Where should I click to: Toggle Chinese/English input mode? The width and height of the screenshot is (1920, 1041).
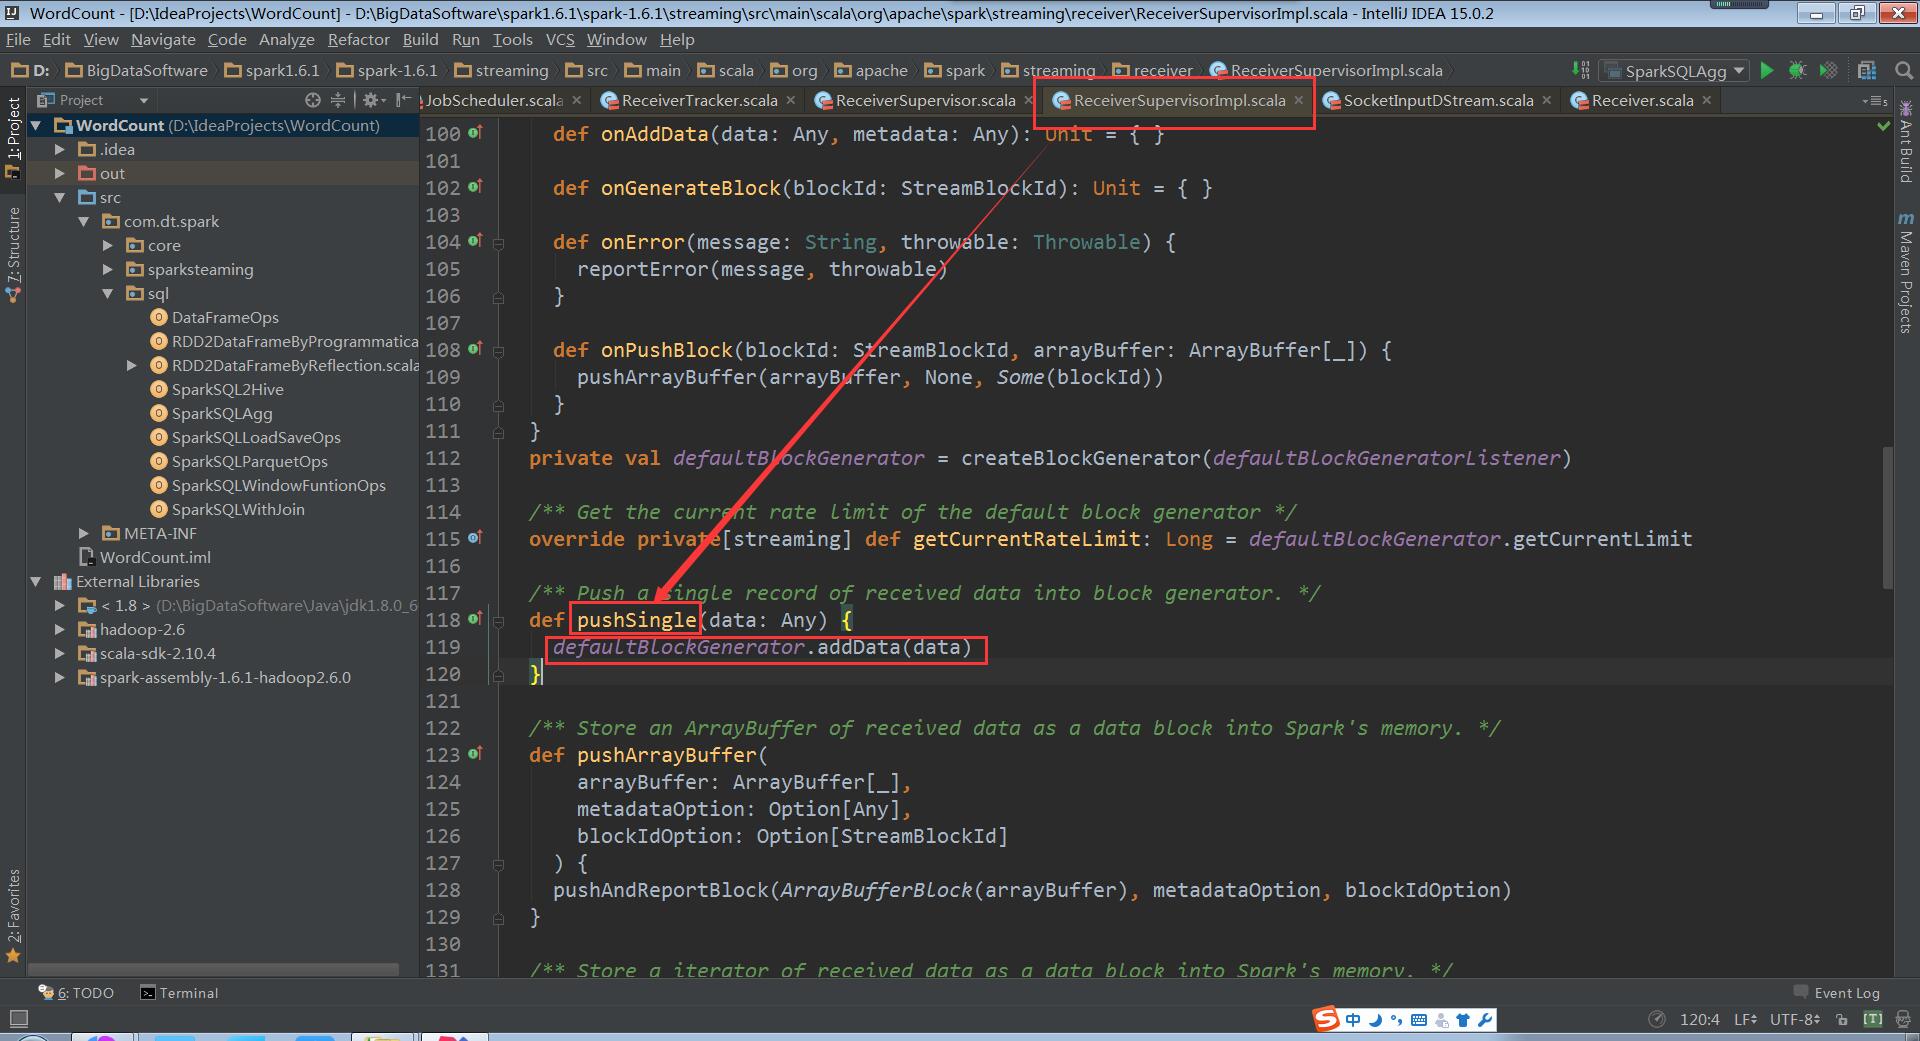coord(1353,1020)
